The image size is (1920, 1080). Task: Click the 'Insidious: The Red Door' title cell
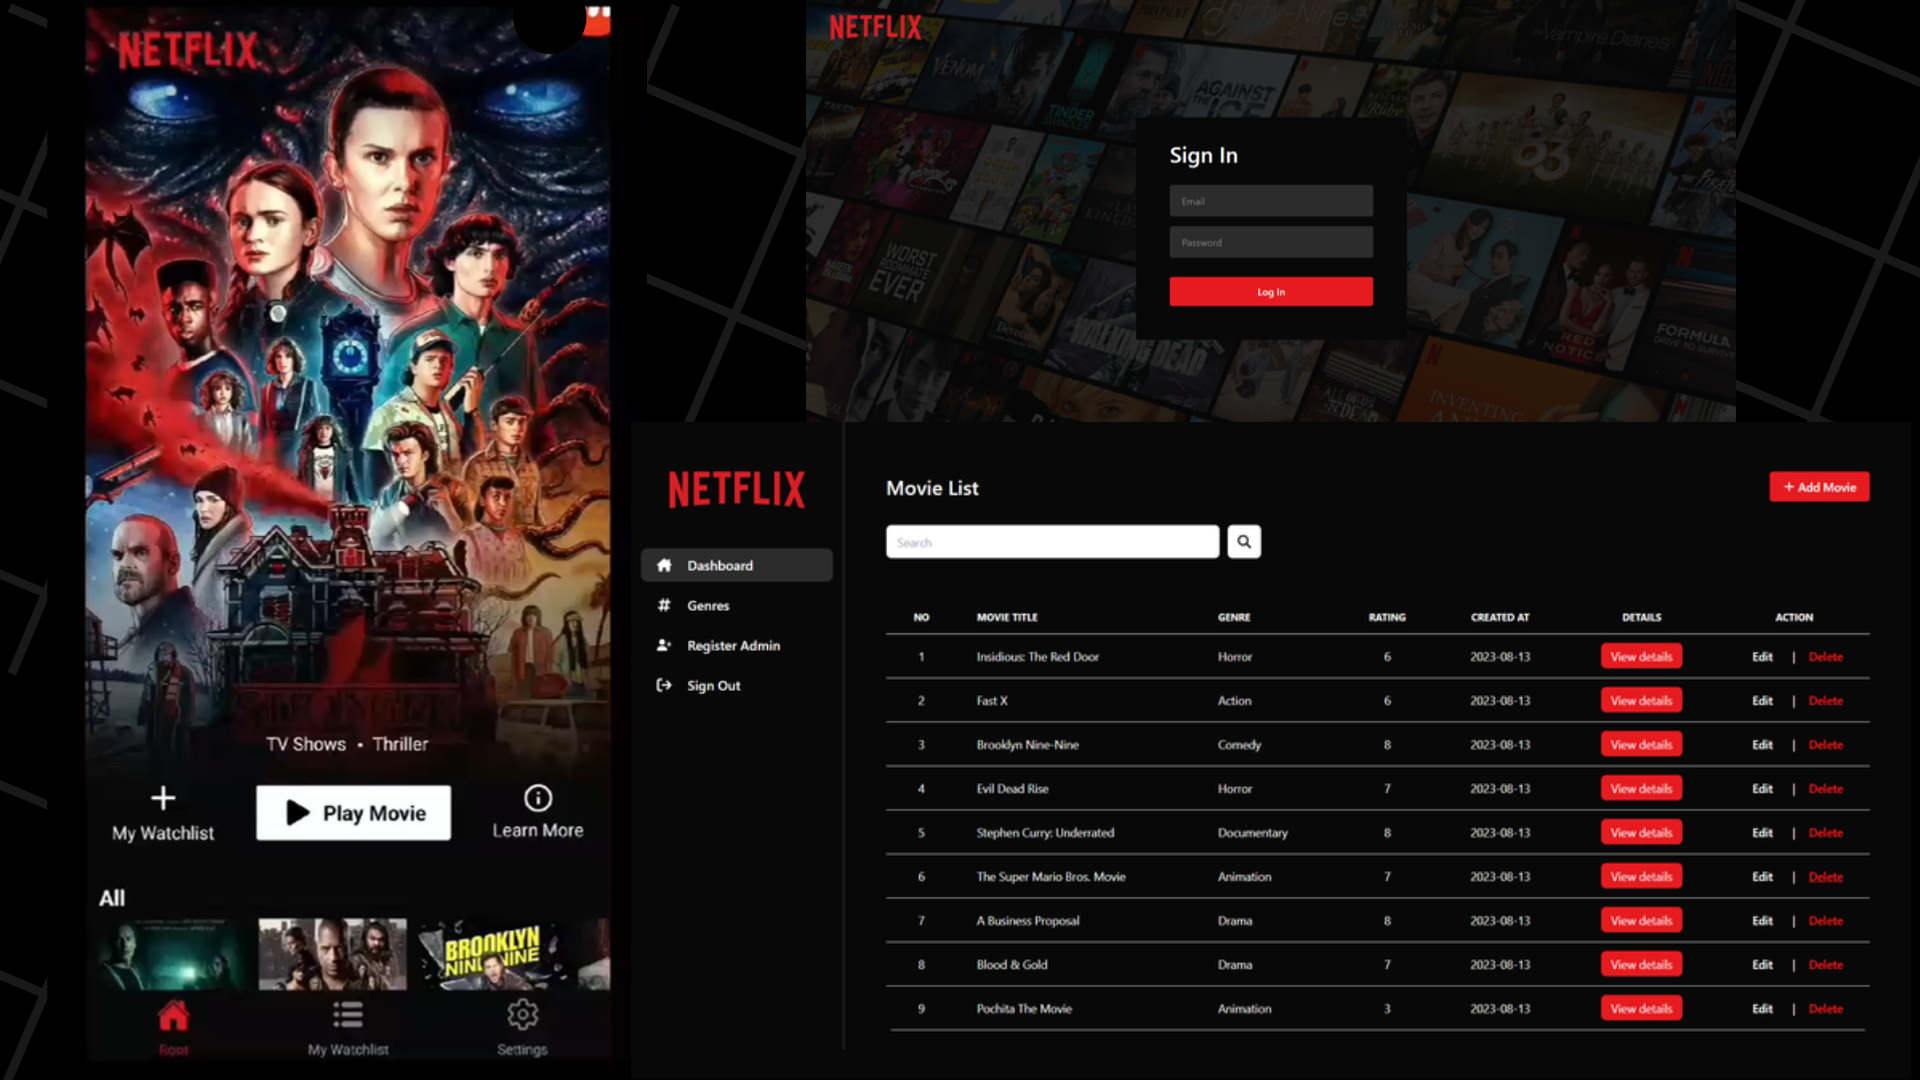click(1038, 657)
